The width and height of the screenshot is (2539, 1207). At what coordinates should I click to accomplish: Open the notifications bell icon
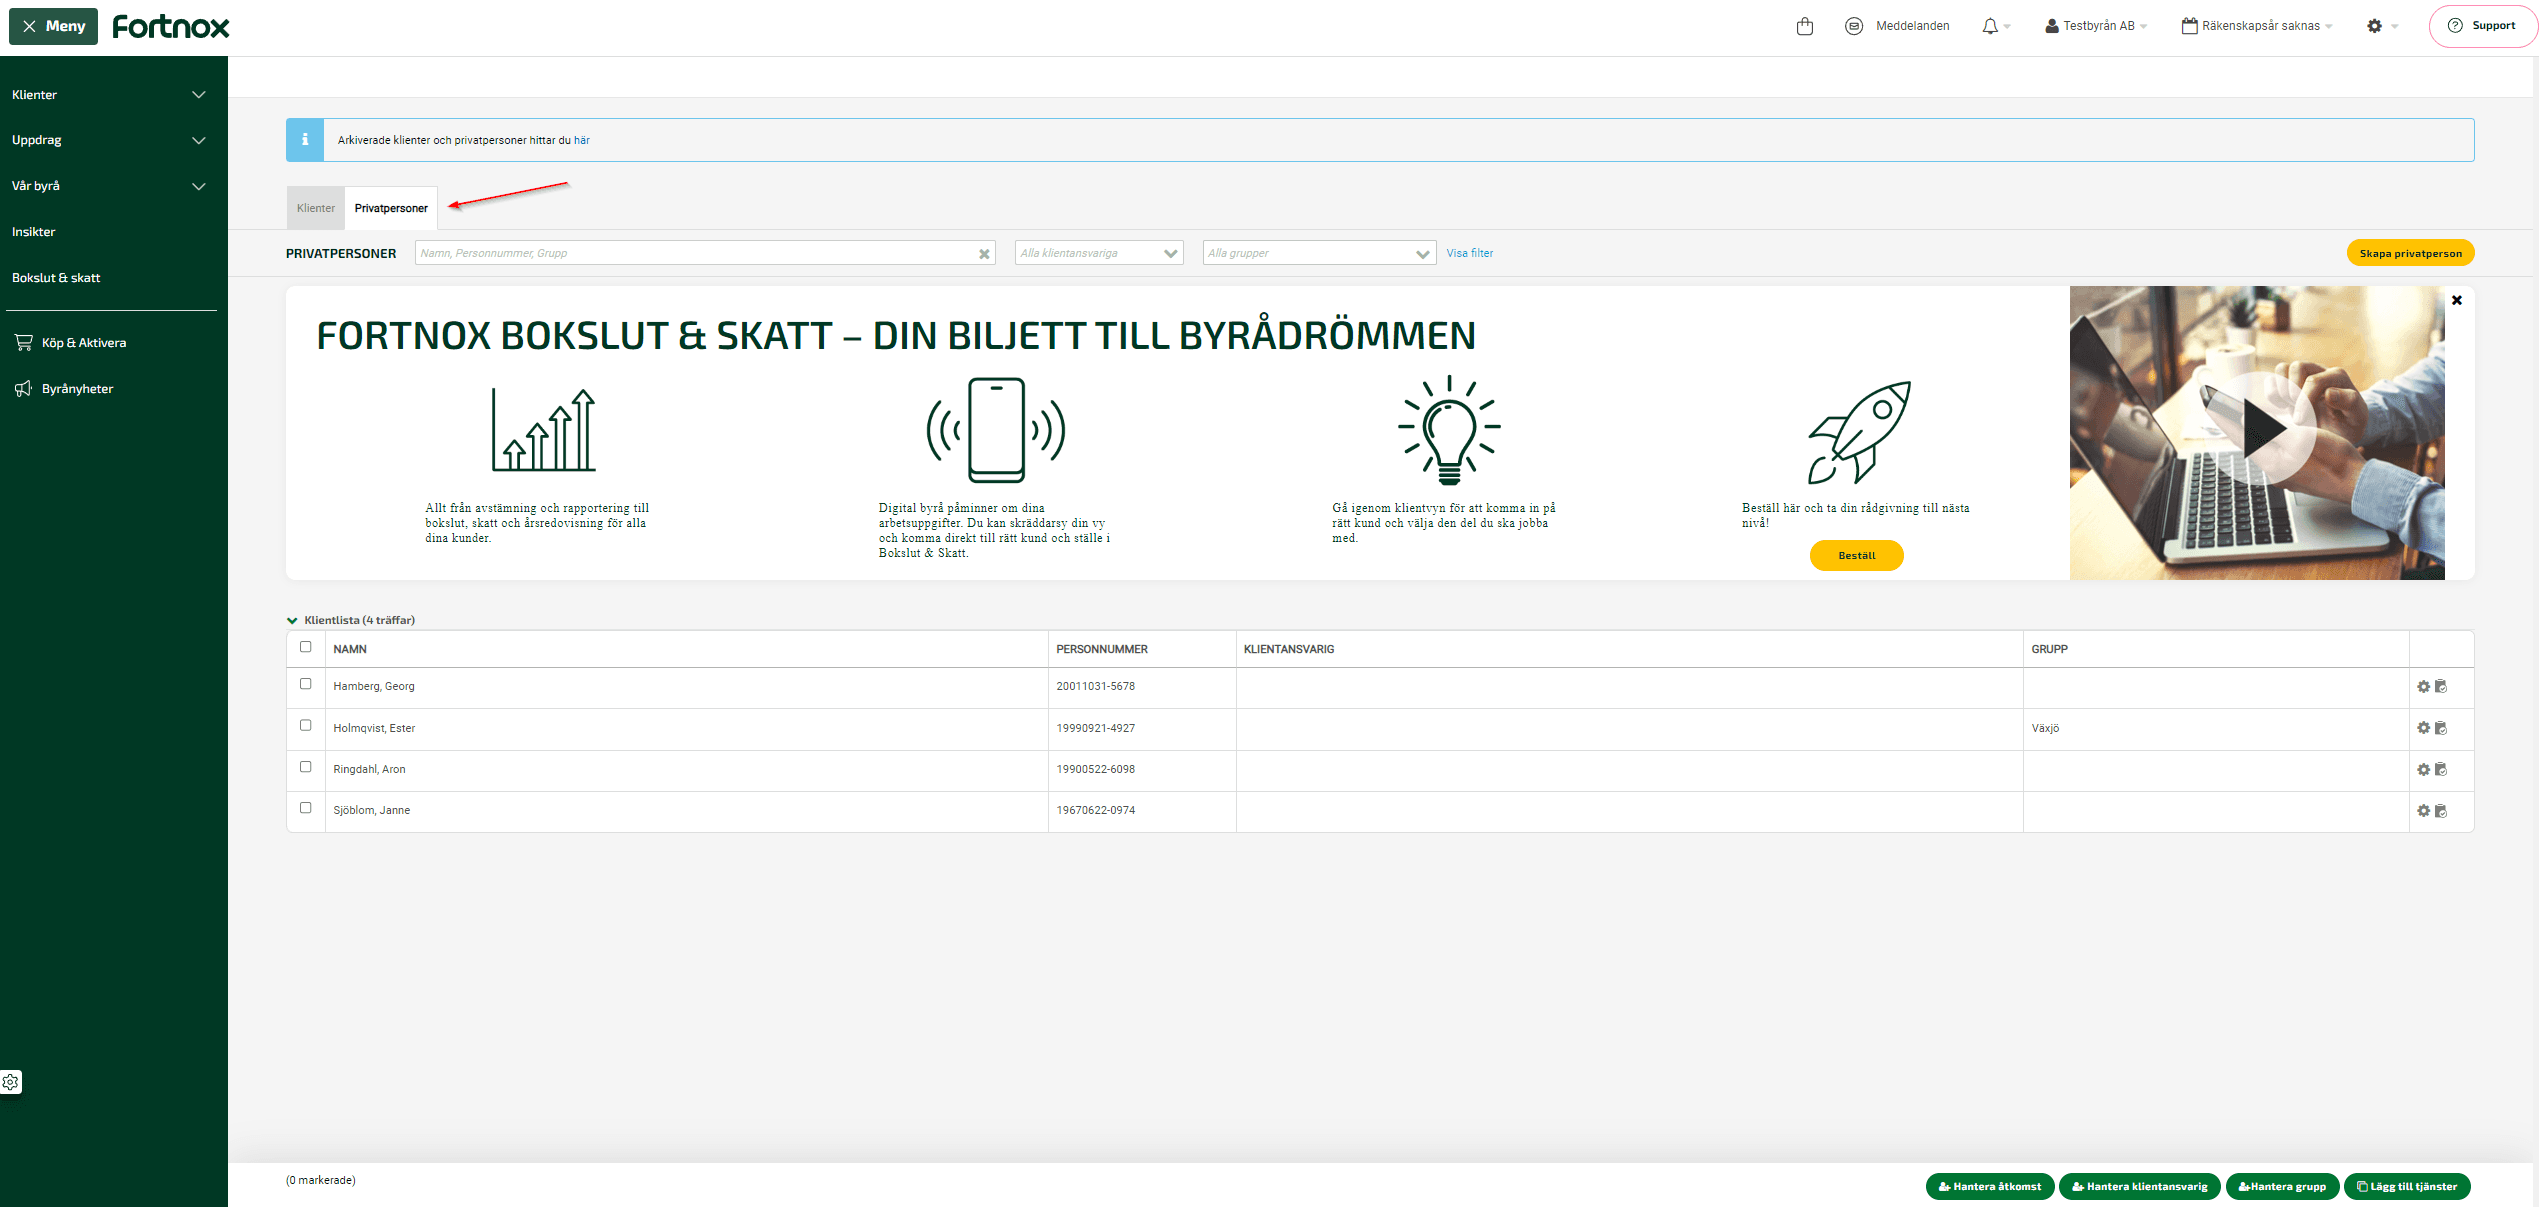(x=1989, y=26)
